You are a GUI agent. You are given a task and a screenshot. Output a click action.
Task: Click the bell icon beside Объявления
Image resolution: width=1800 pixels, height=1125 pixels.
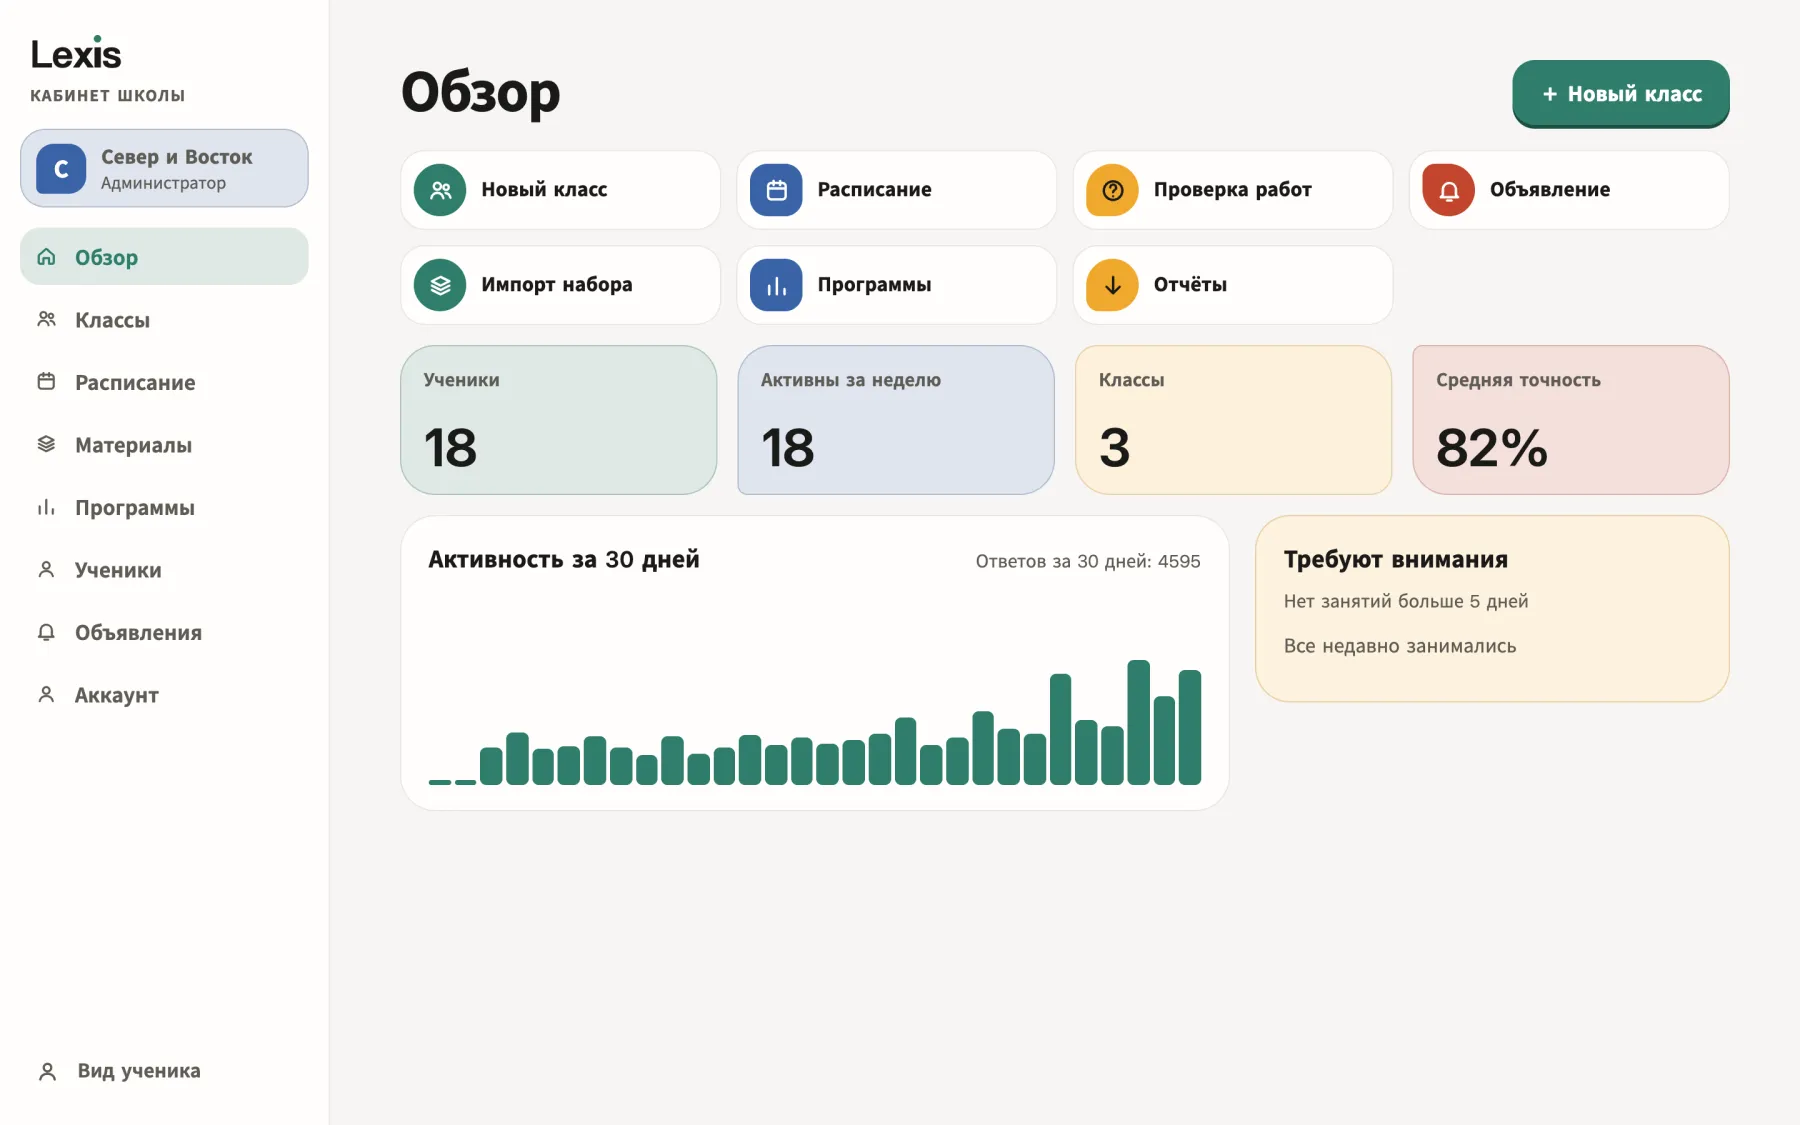click(46, 632)
